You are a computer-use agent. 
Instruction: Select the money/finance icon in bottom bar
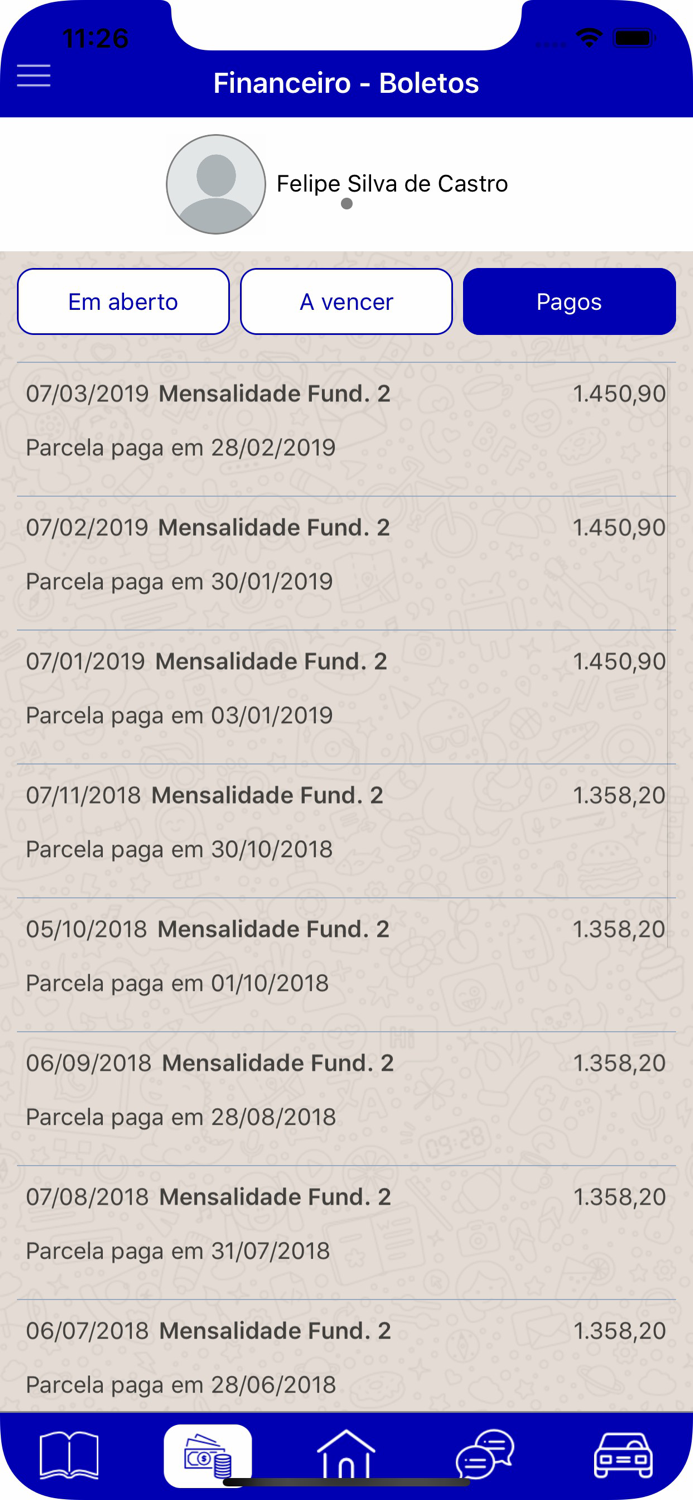(208, 1456)
